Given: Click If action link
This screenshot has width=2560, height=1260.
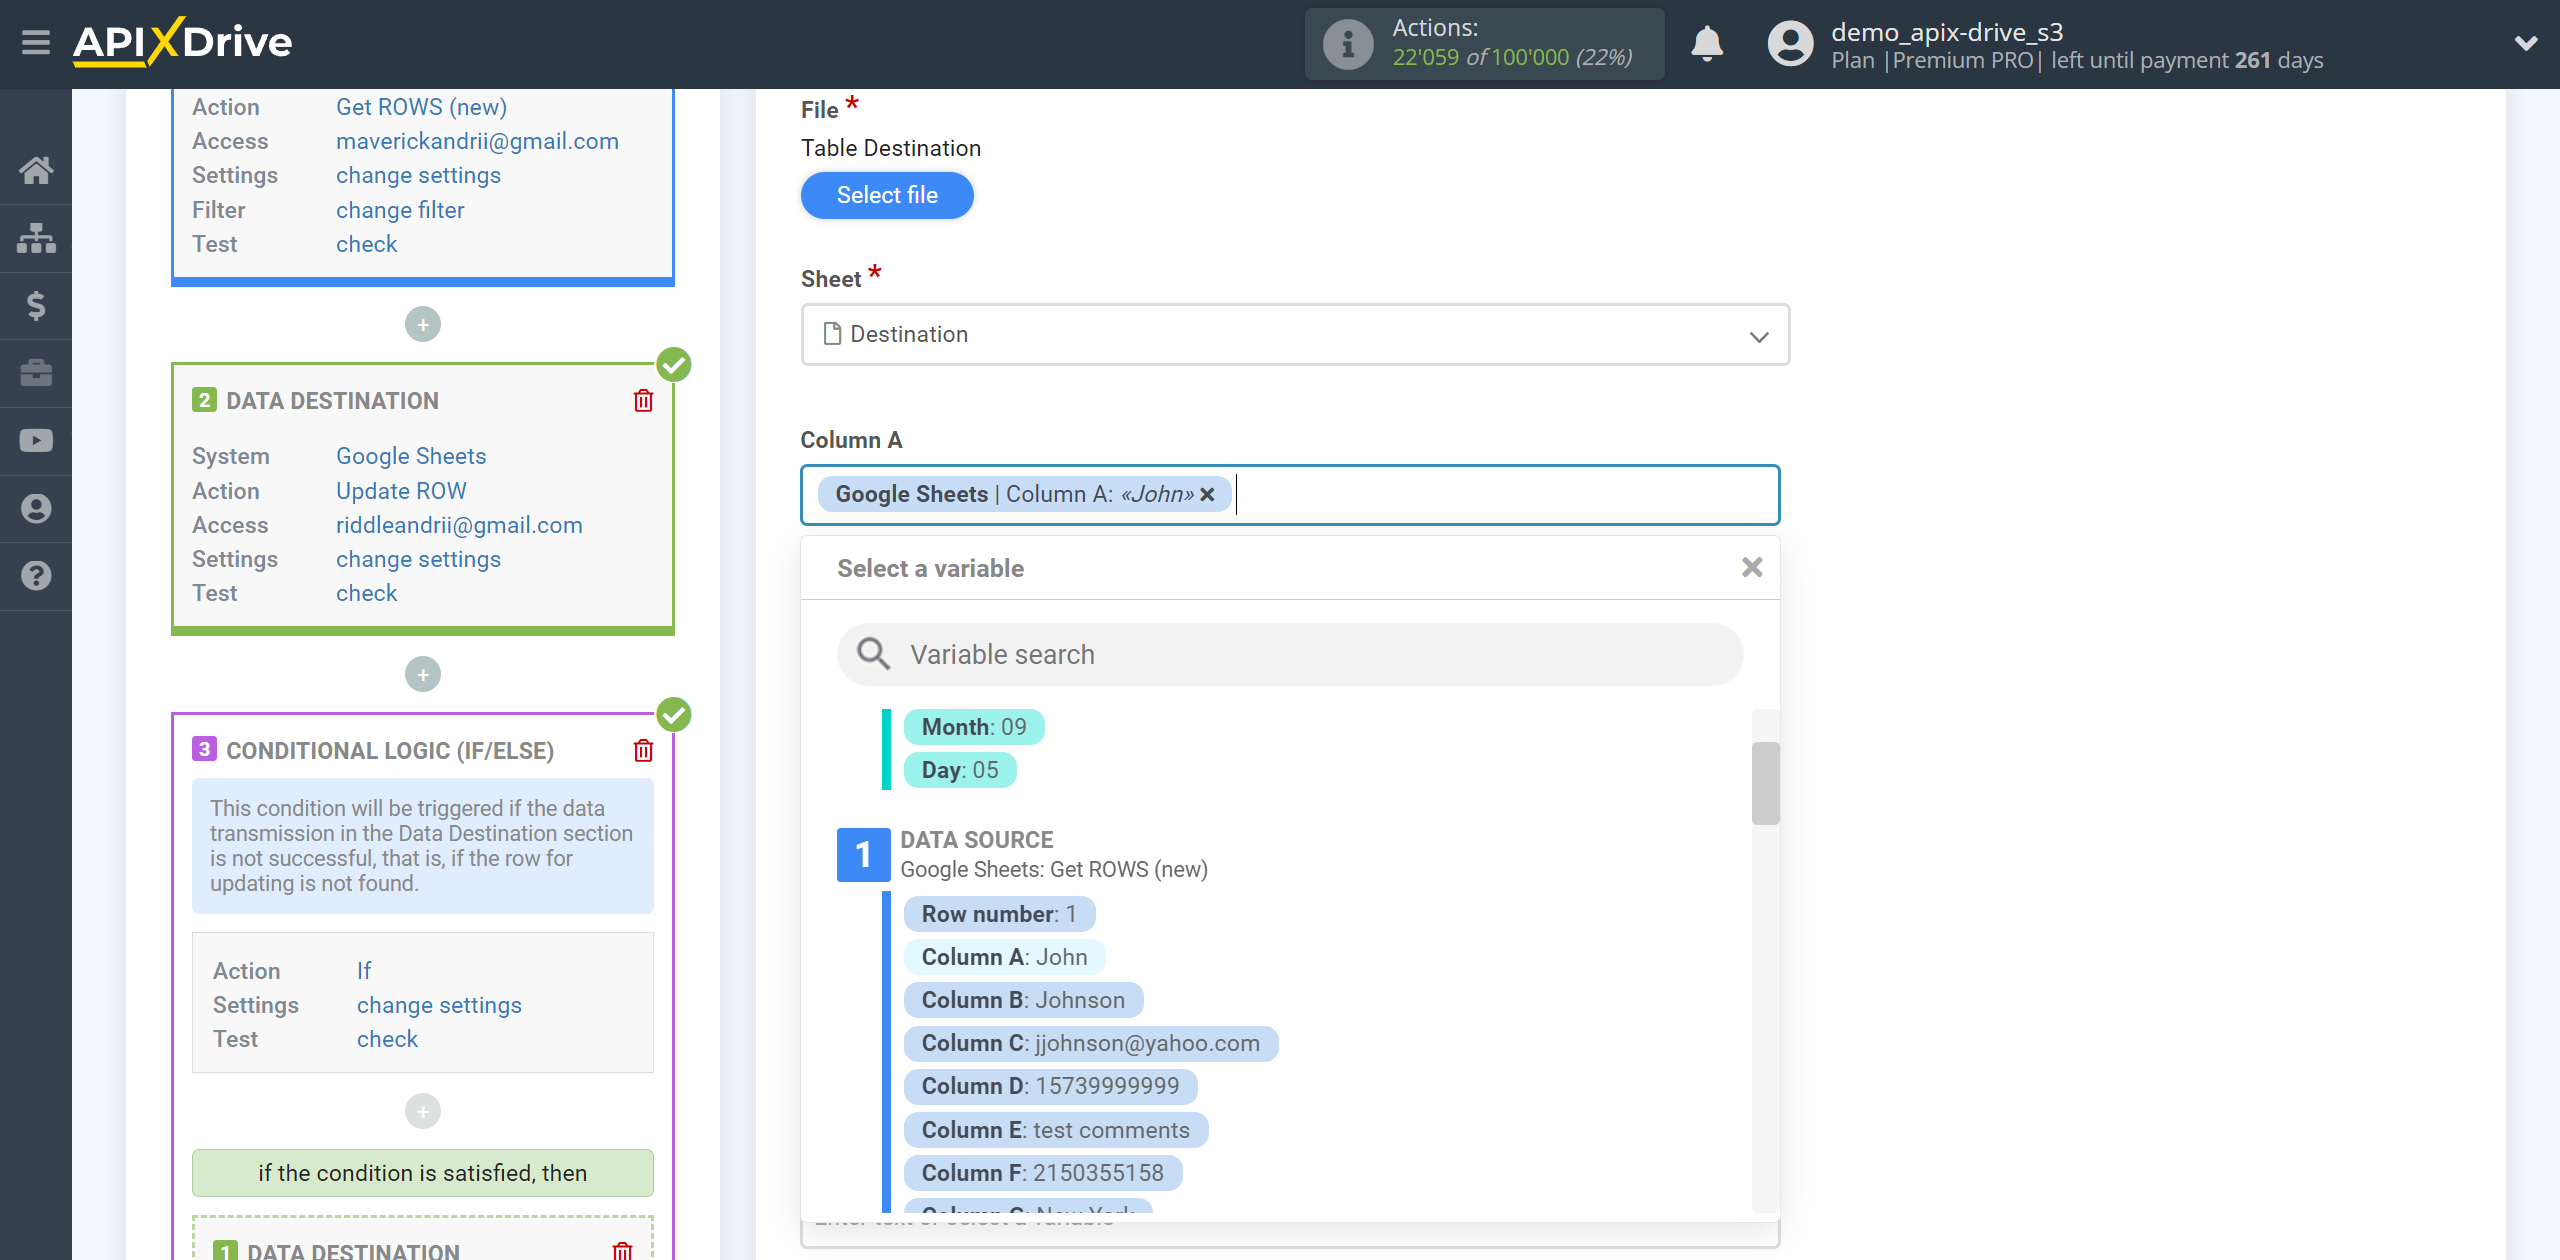Looking at the screenshot, I should pyautogui.click(x=364, y=971).
